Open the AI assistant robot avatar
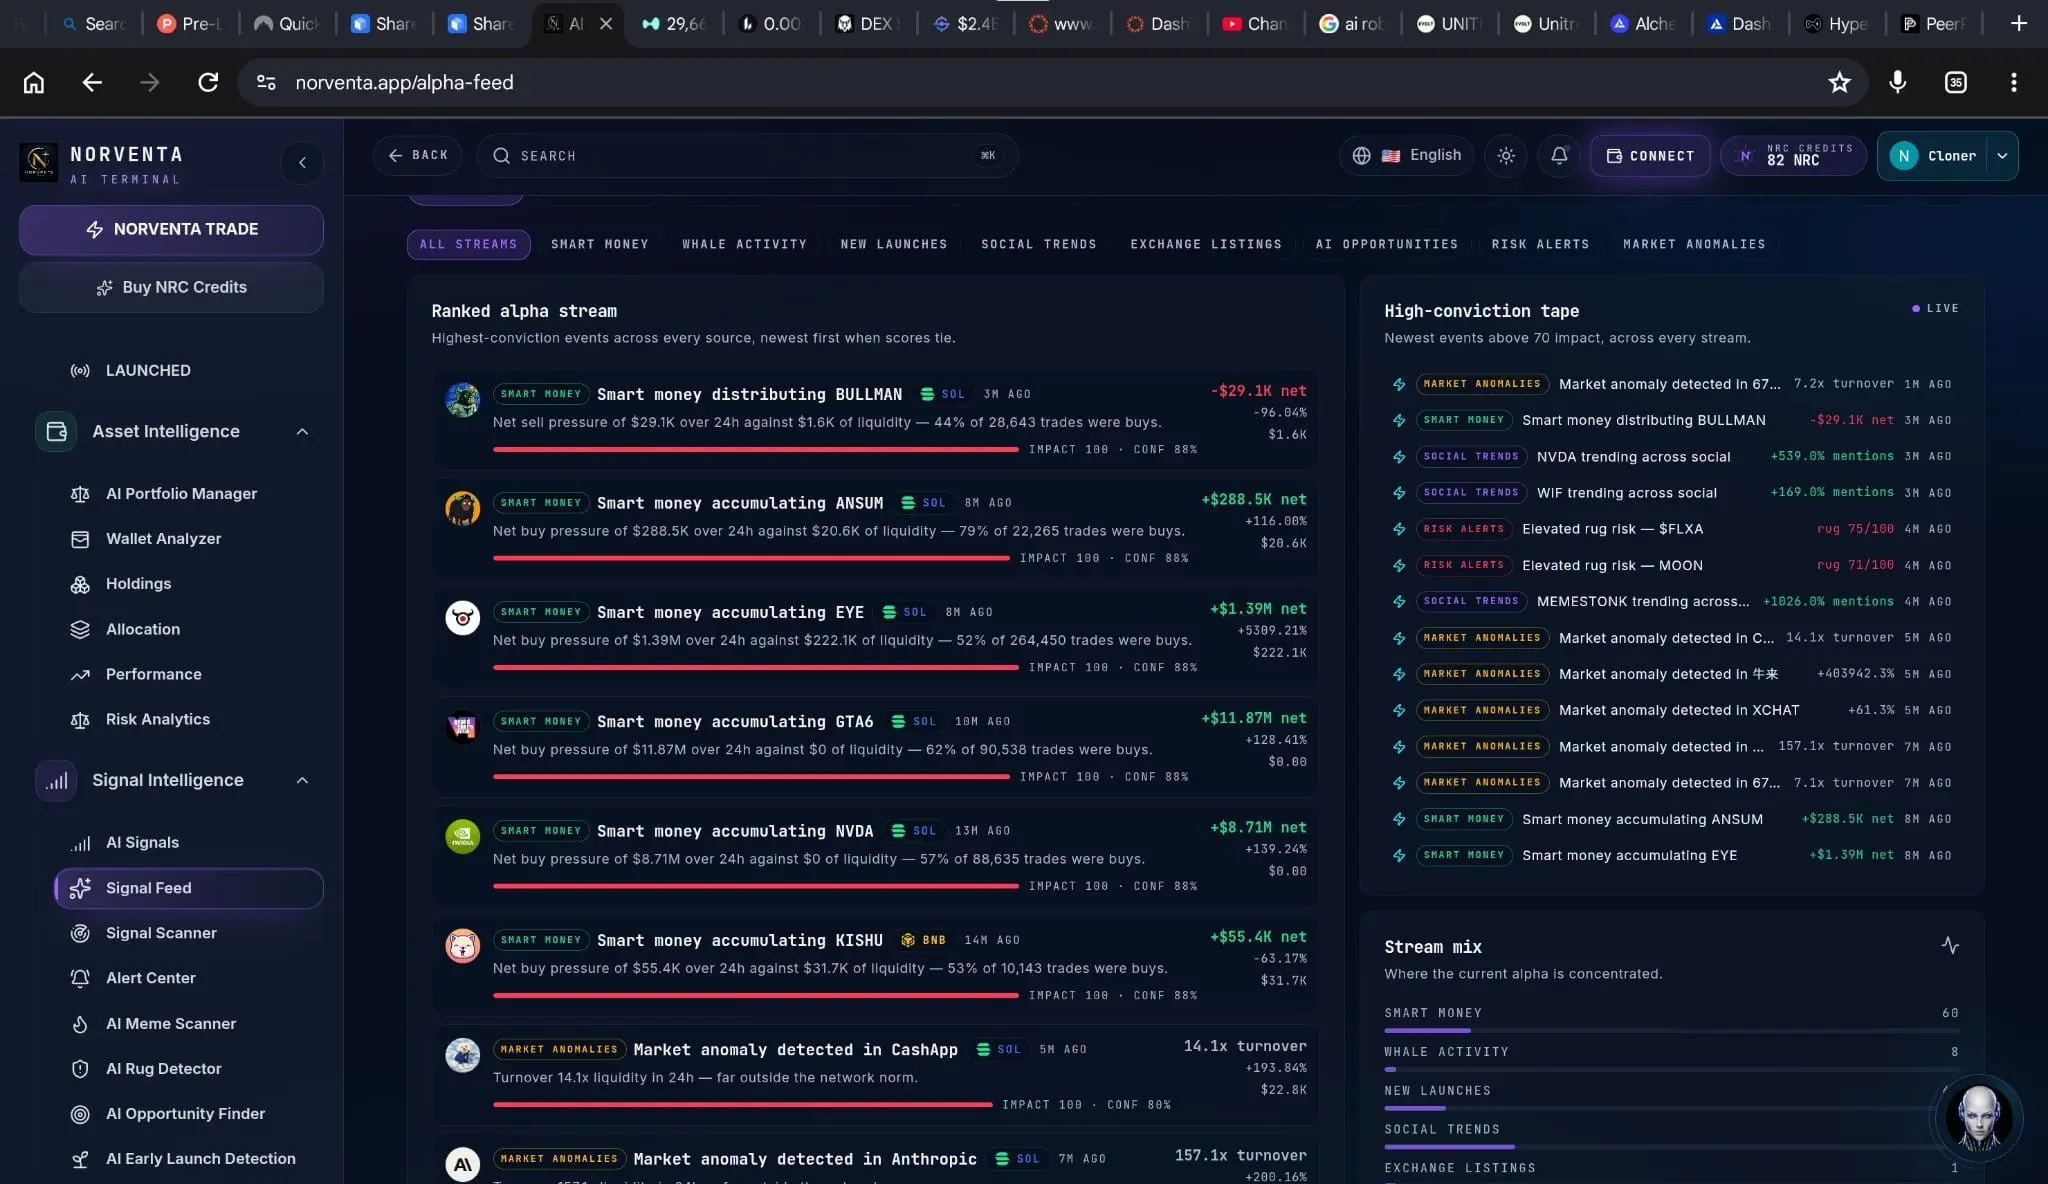 point(1979,1117)
